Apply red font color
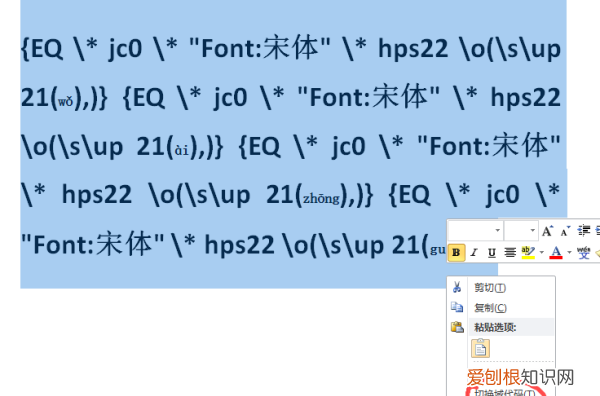Viewport: 600px width, 396px height. pos(556,253)
